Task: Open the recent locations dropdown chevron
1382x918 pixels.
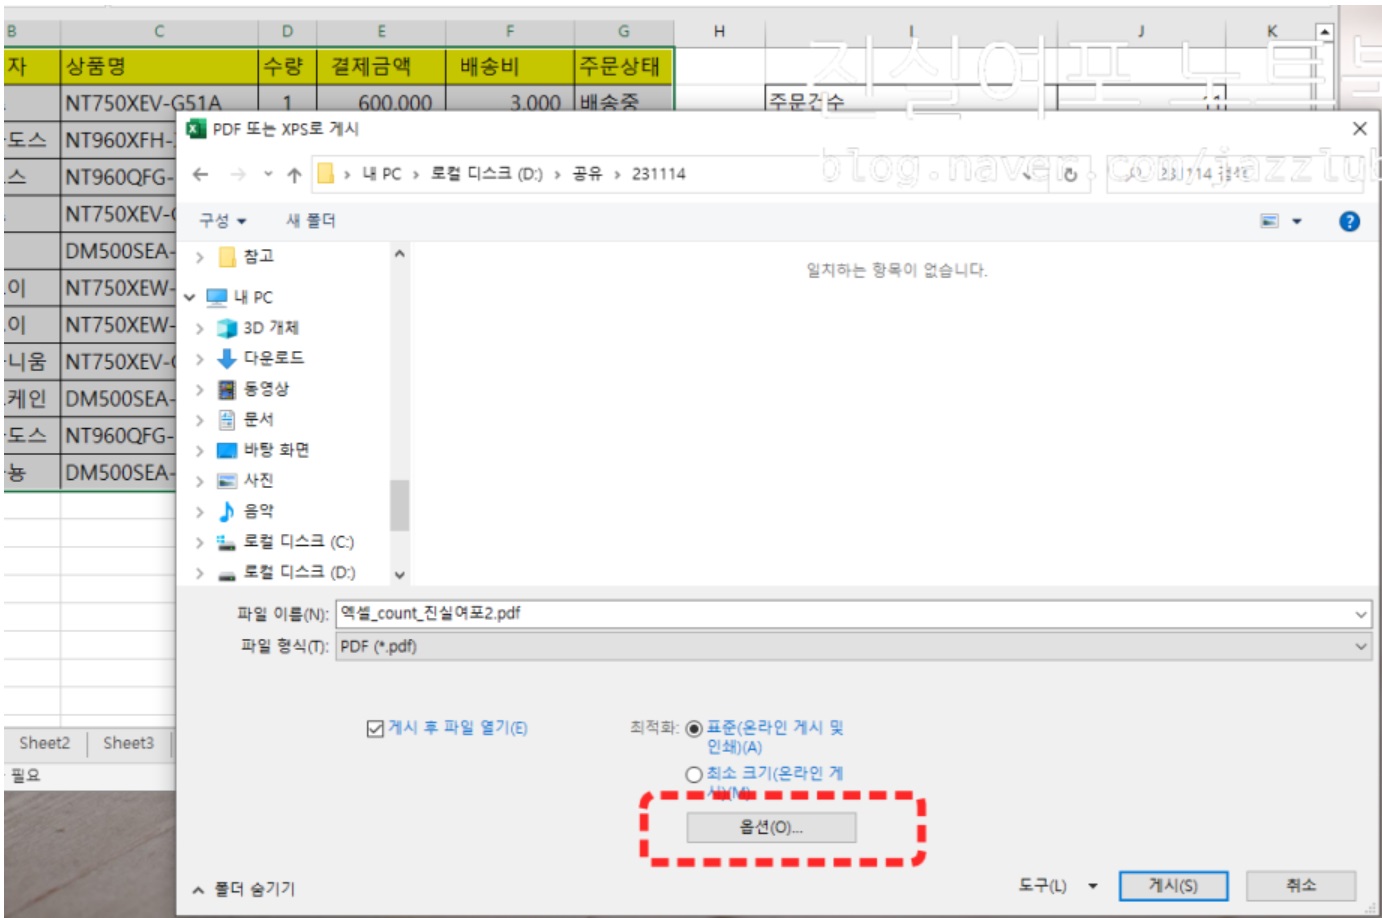Action: [268, 174]
